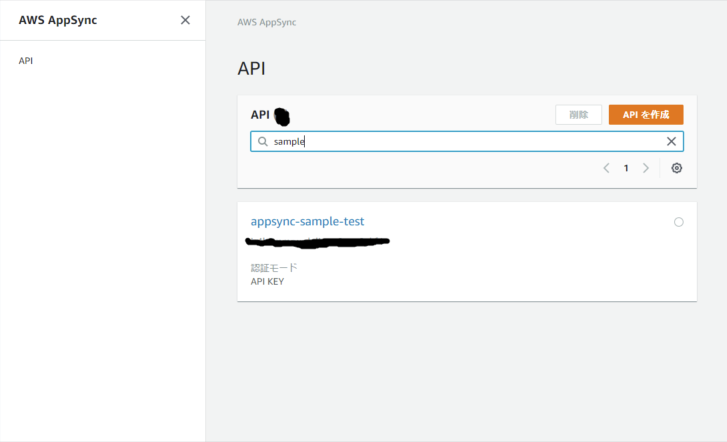Image resolution: width=727 pixels, height=442 pixels.
Task: Close the AWS AppSync side navigation panel
Action: pos(185,20)
